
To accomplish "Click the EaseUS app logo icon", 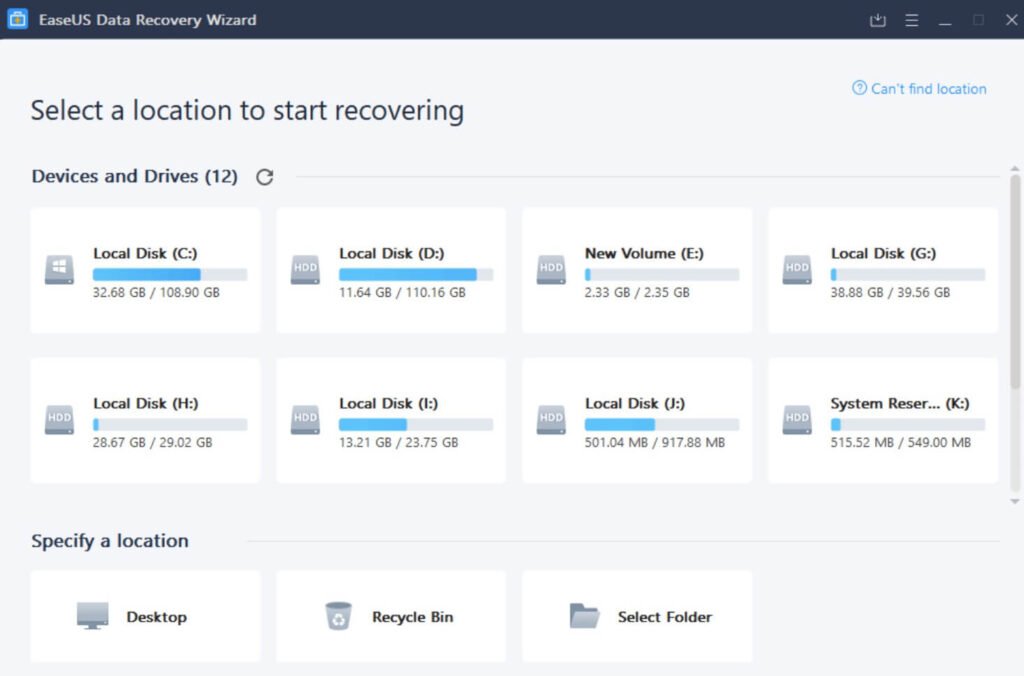I will [x=18, y=19].
